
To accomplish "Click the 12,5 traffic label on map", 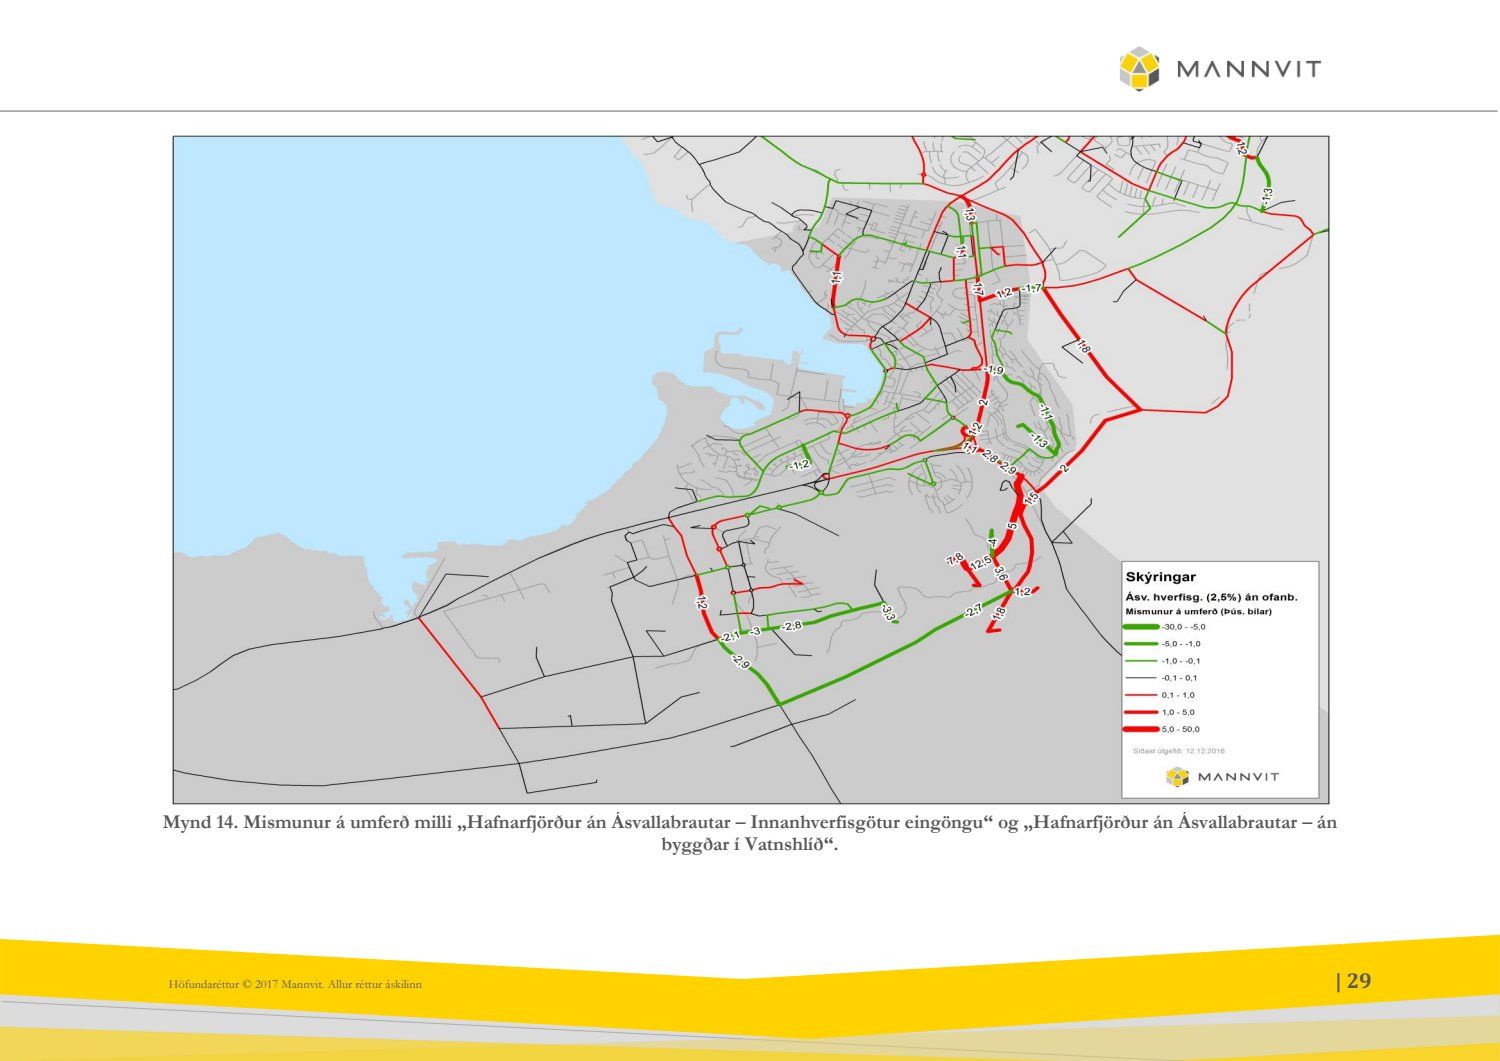I will (x=981, y=563).
